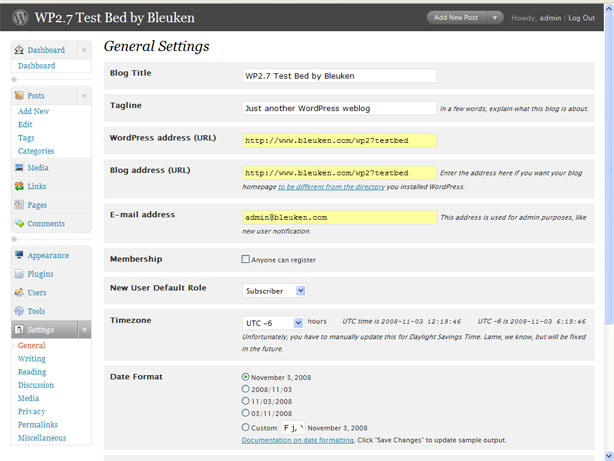Image resolution: width=614 pixels, height=461 pixels.
Task: Click the Add New Post button
Action: pos(457,18)
